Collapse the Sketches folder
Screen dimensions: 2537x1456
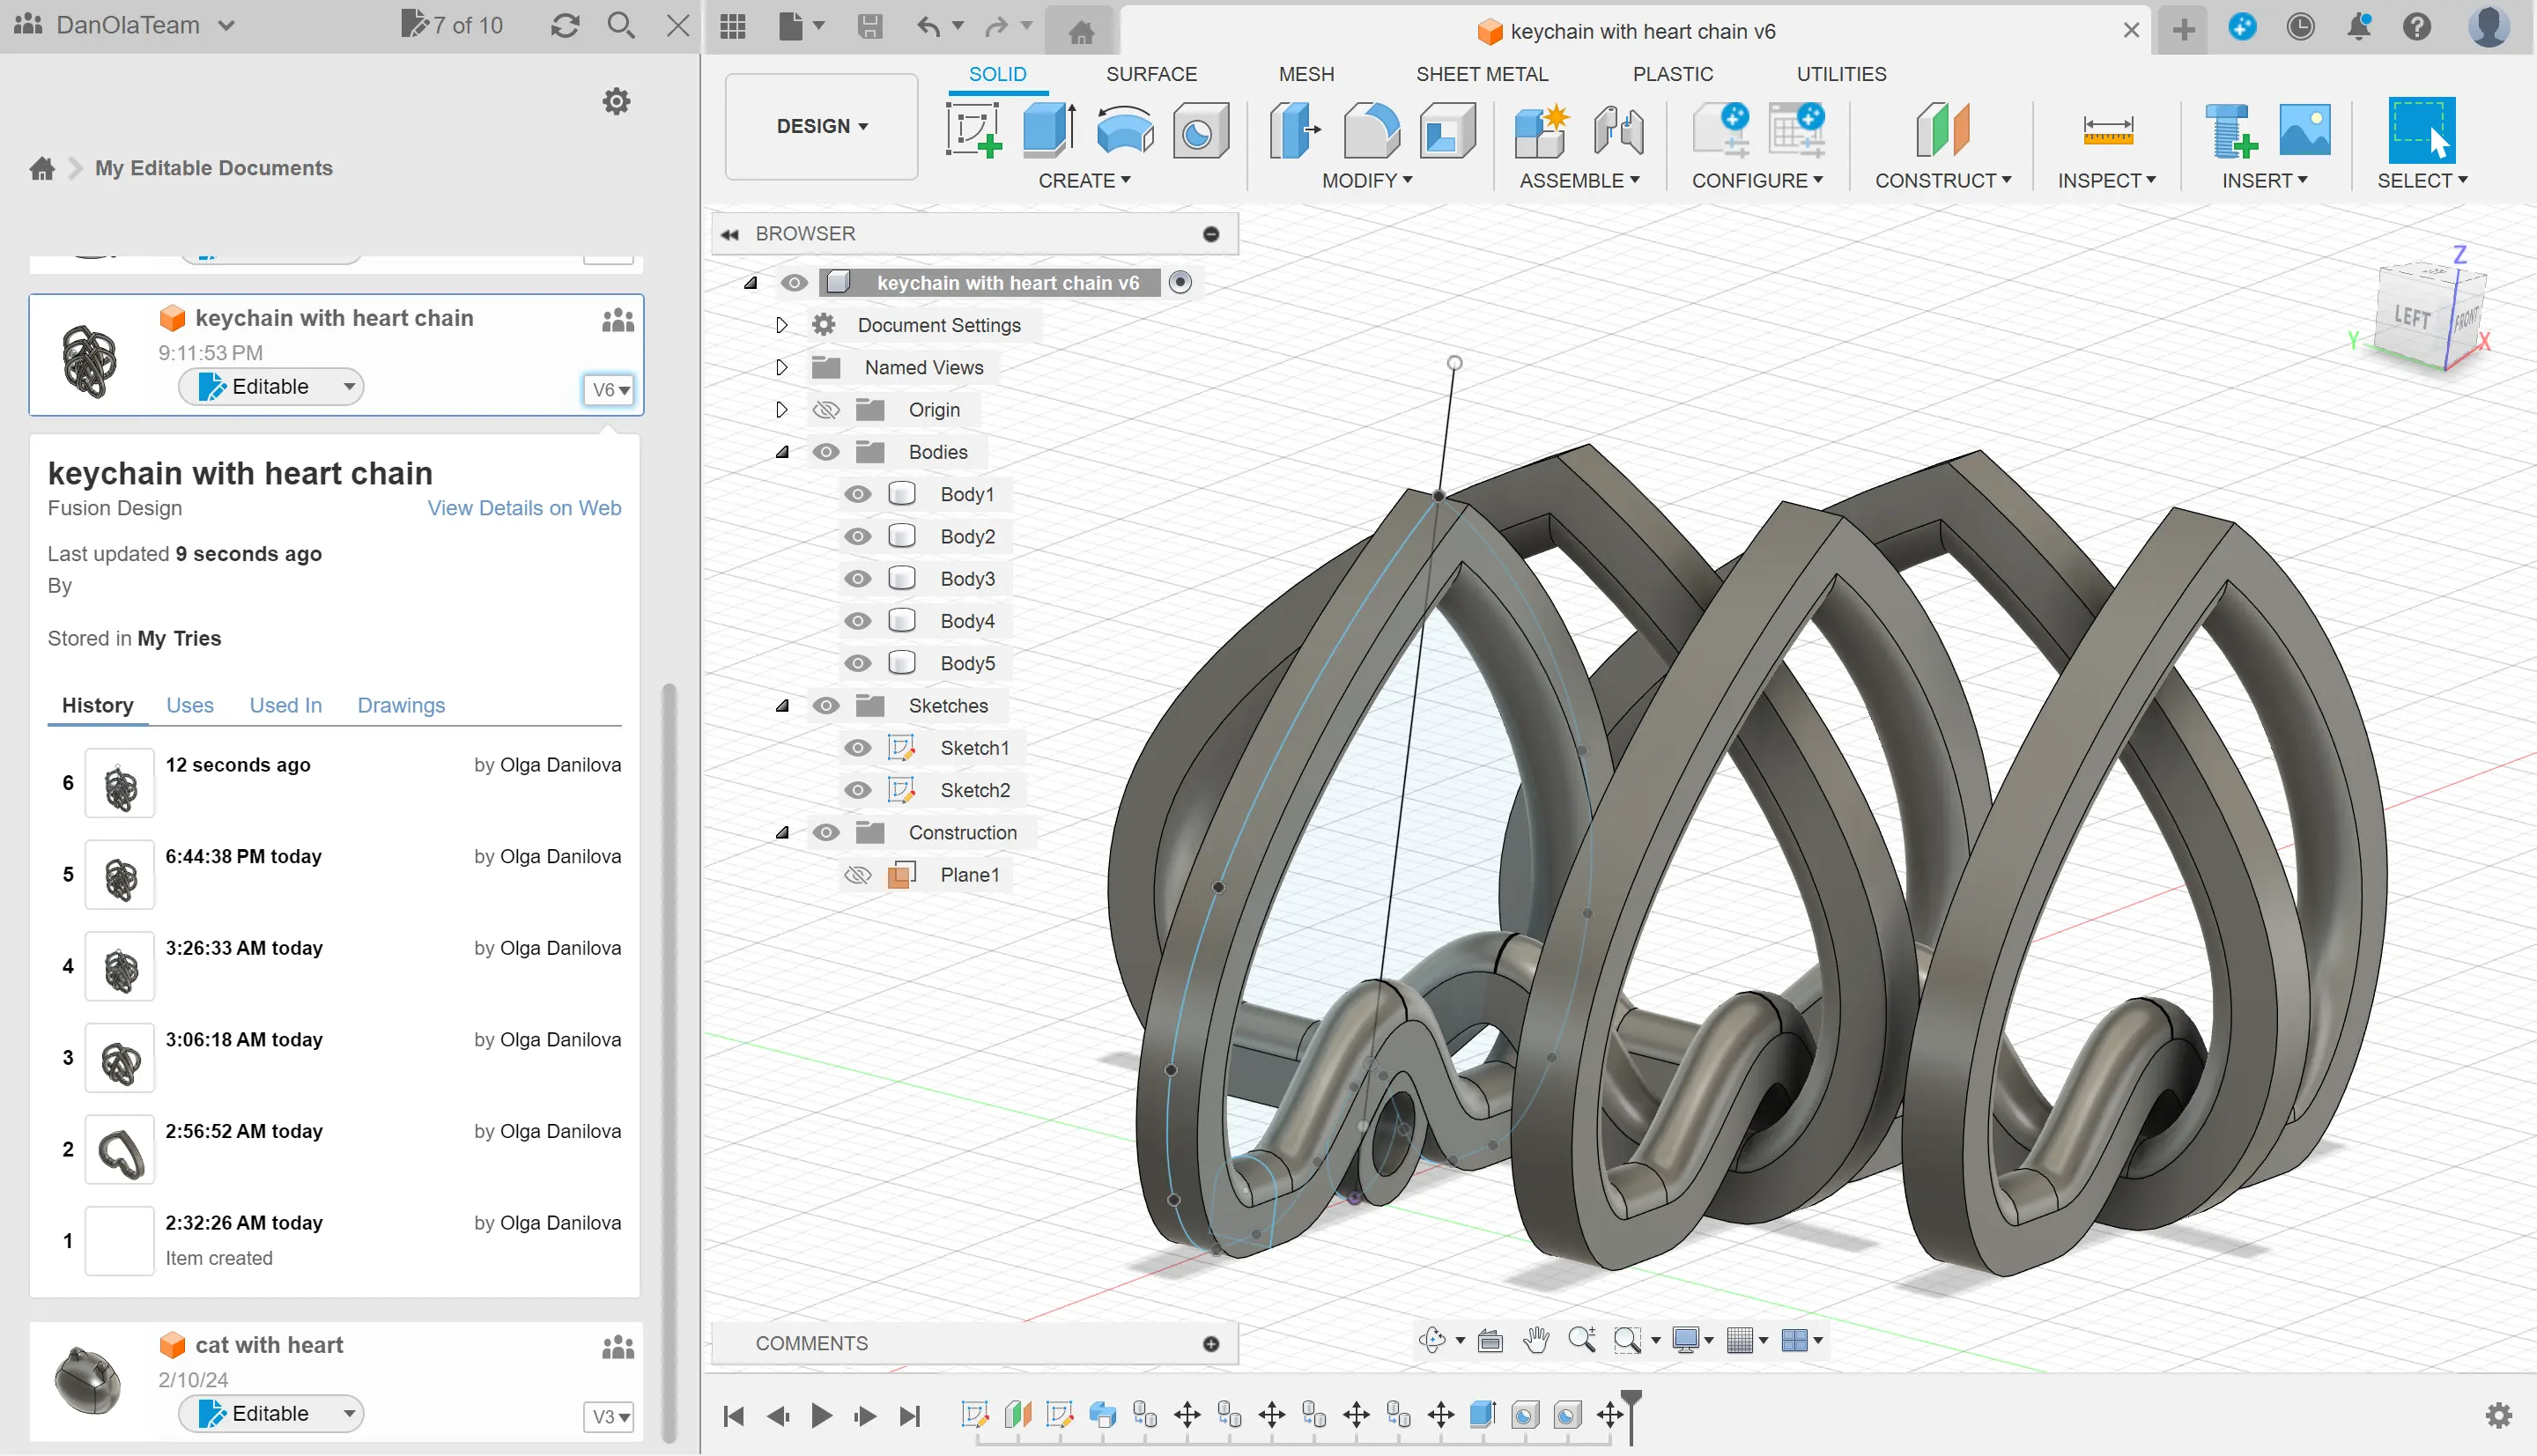(782, 706)
